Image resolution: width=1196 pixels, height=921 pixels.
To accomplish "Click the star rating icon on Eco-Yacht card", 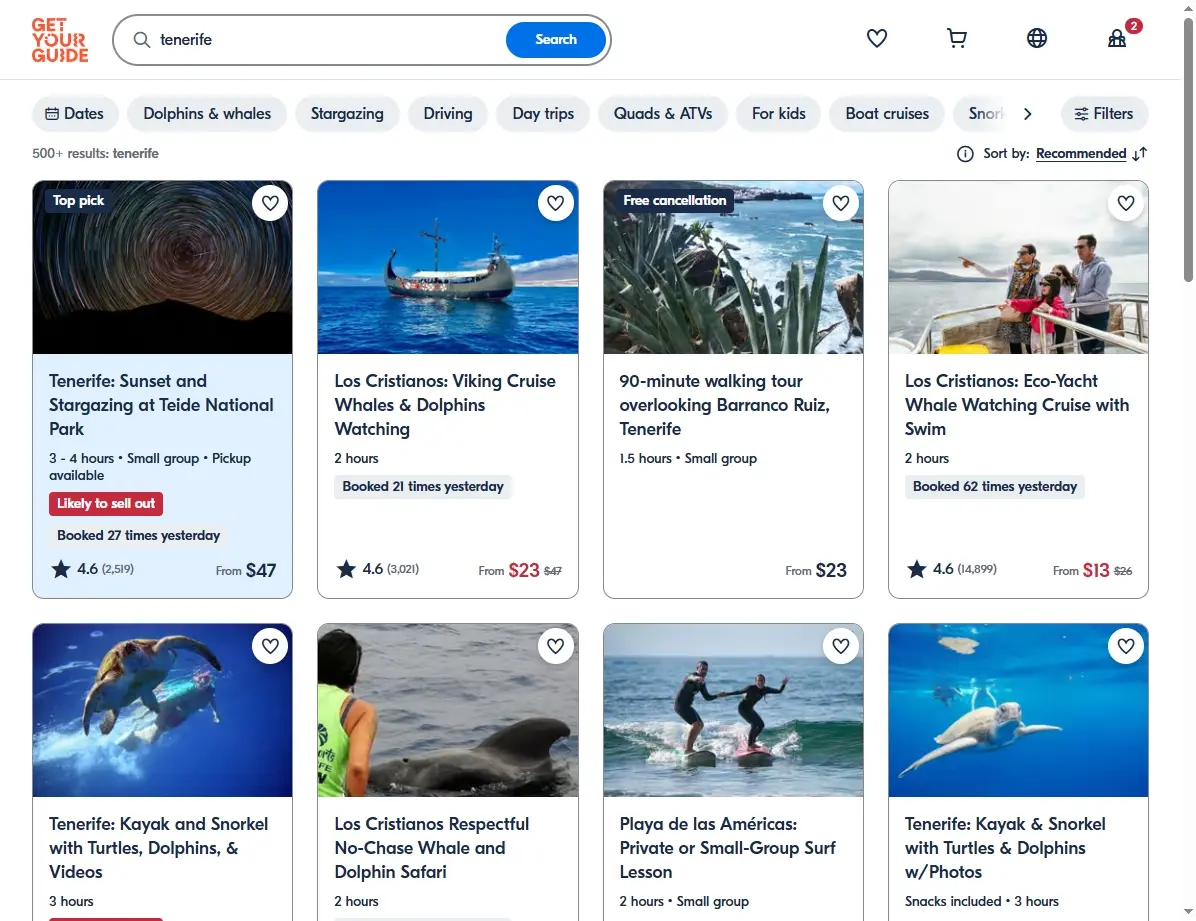I will [917, 568].
